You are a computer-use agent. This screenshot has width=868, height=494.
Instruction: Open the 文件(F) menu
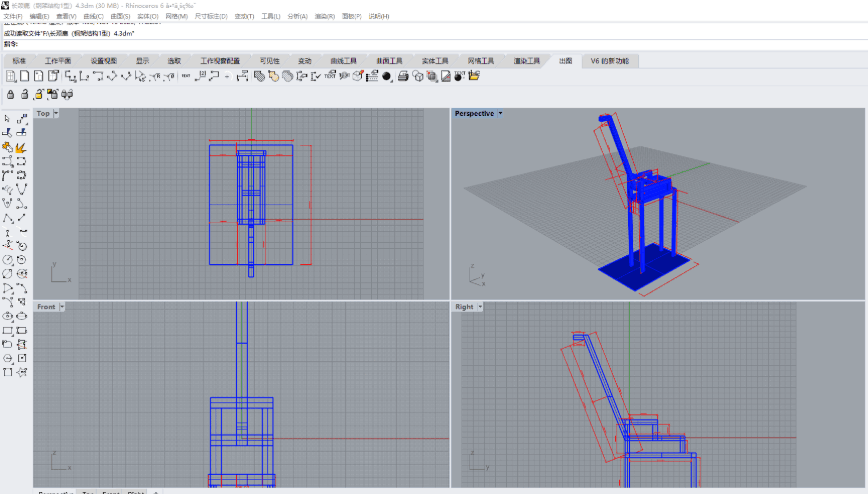click(x=12, y=17)
